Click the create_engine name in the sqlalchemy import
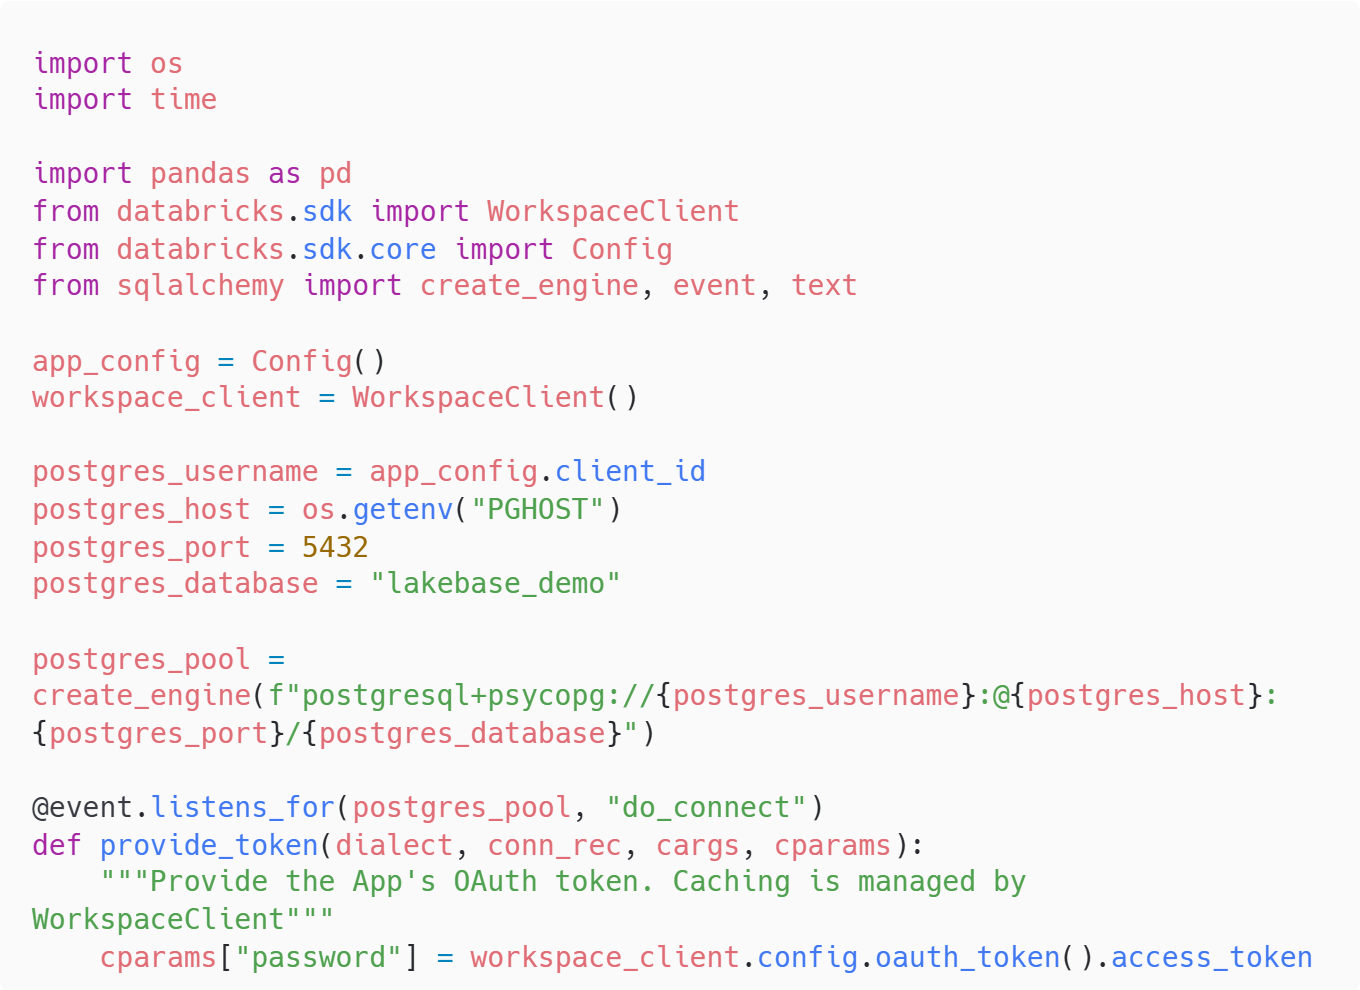 (x=528, y=285)
